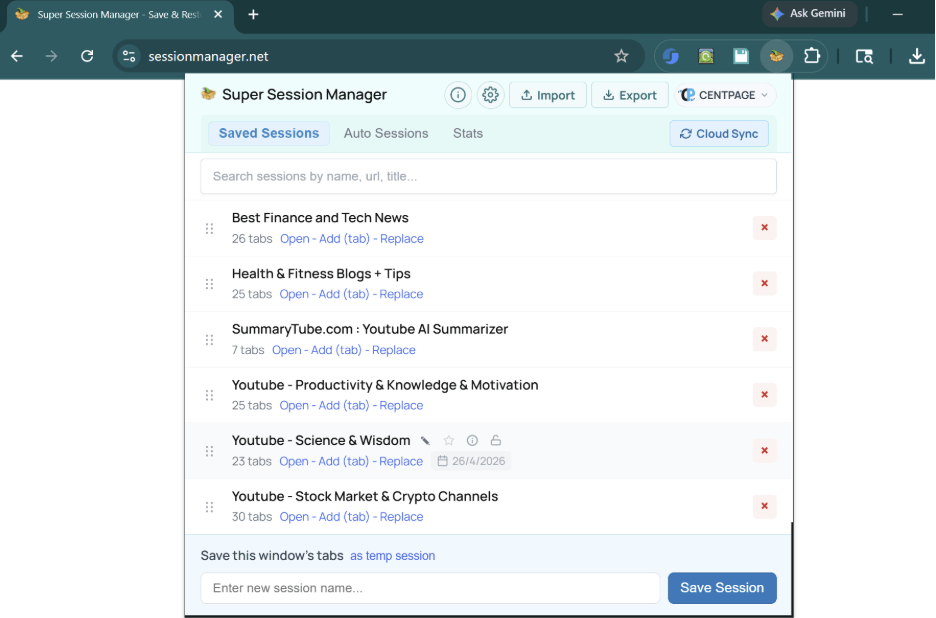
Task: Rename Youtube - Science & Wisdom via pencil icon
Action: [426, 441]
